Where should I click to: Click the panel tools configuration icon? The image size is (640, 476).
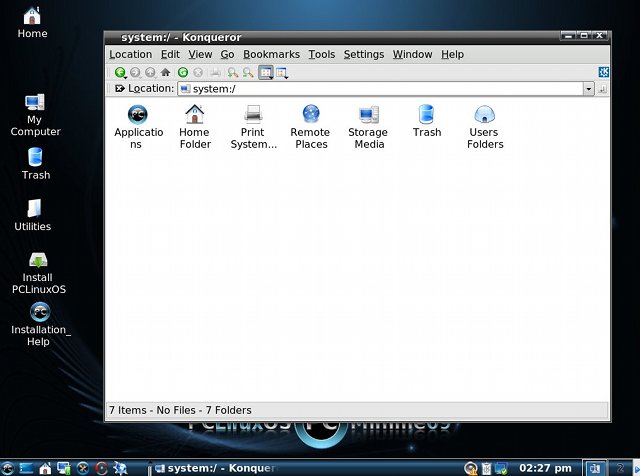click(x=82, y=468)
